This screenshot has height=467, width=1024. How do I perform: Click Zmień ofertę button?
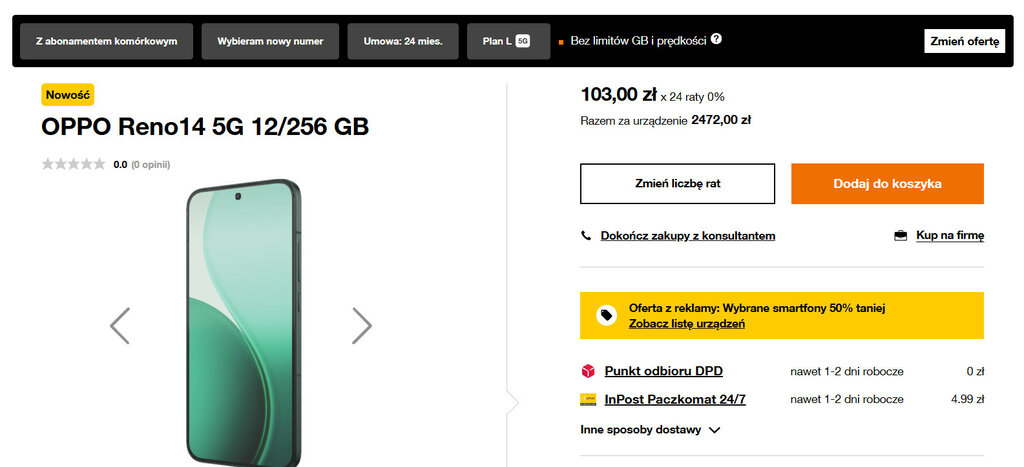[963, 41]
